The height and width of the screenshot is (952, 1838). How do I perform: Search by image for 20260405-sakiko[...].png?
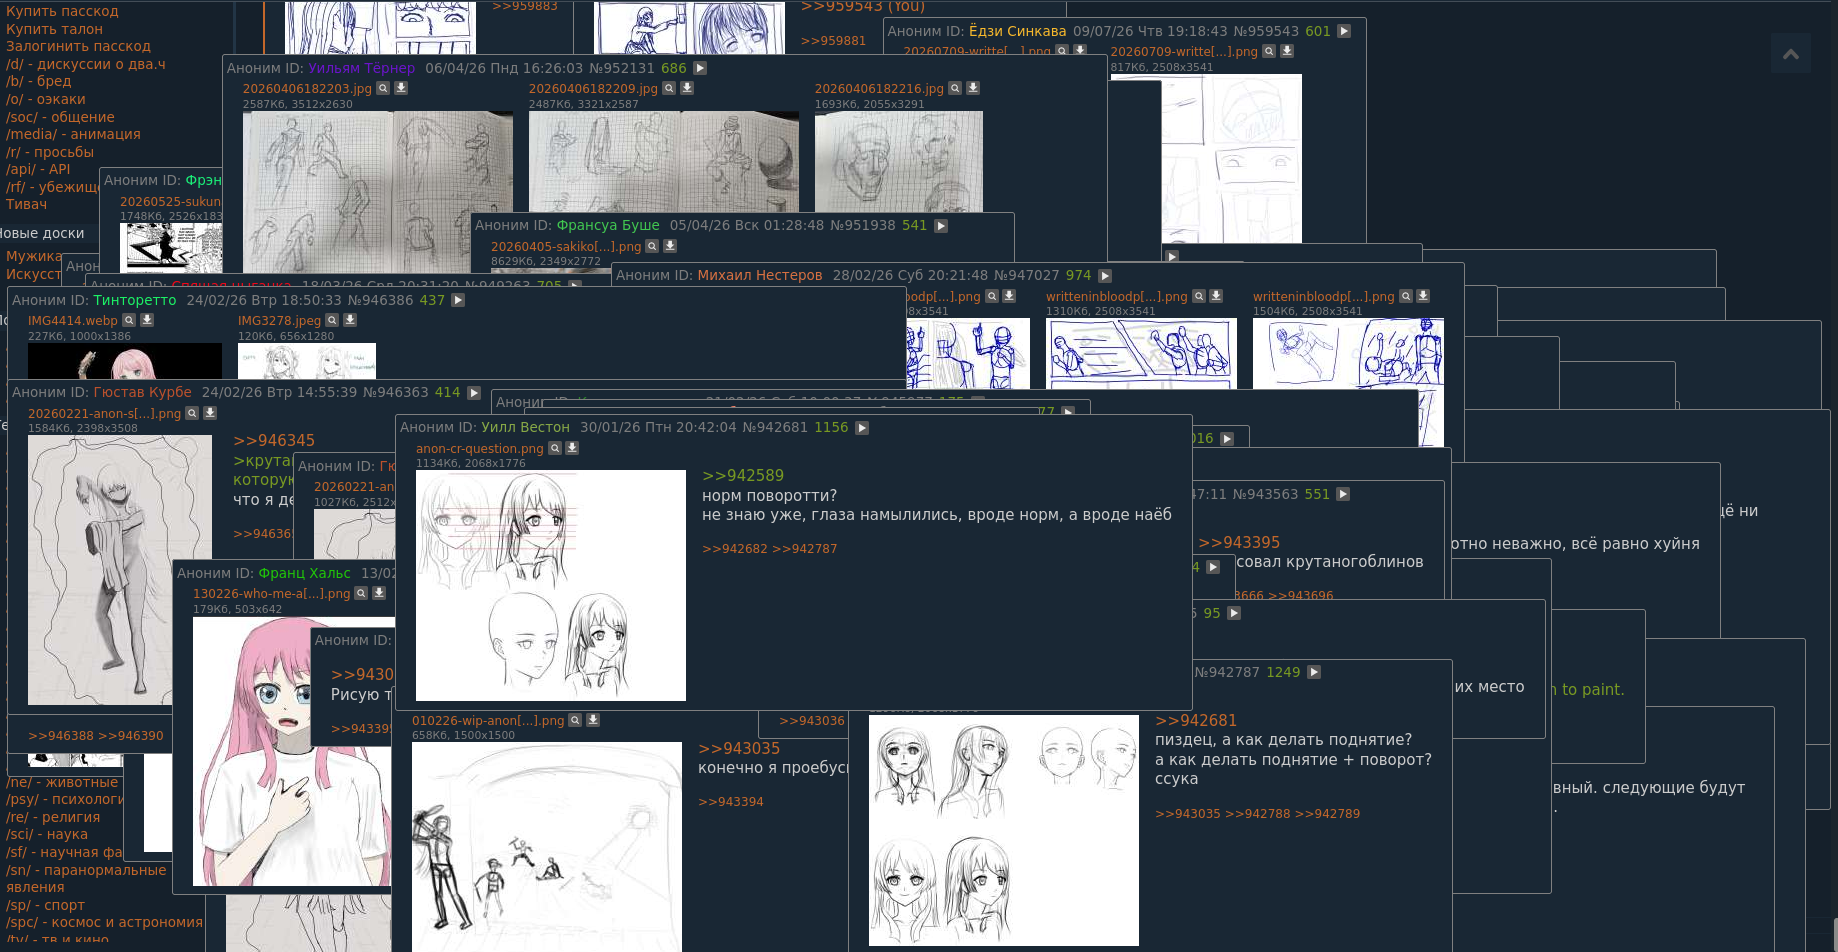click(652, 246)
